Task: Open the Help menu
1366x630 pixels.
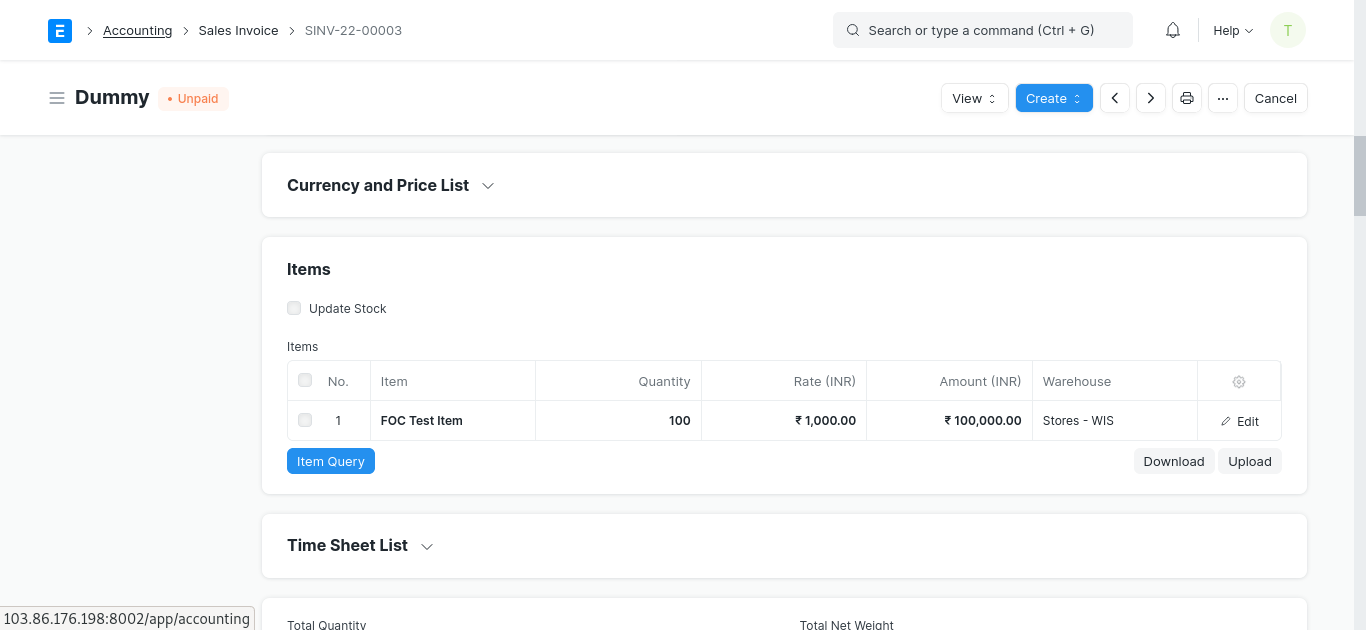Action: [1233, 31]
